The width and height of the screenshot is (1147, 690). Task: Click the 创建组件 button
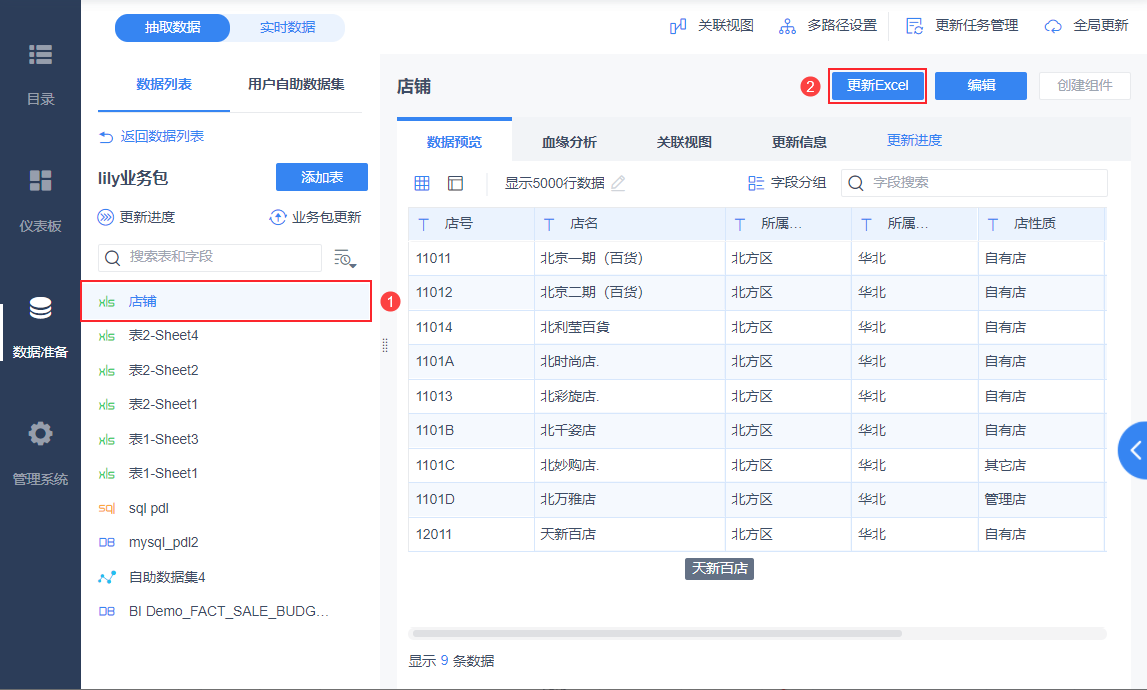click(1085, 86)
